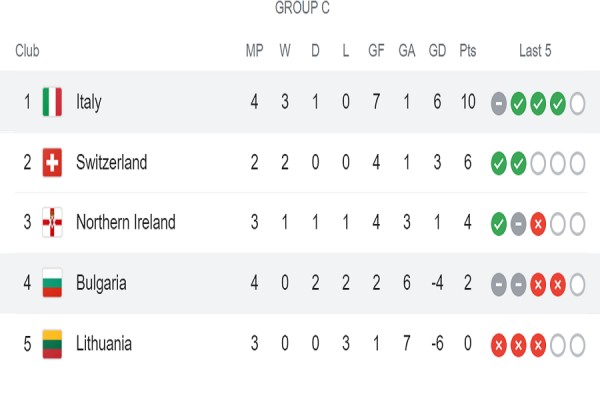Open the Northern Ireland team link
Image resolution: width=600 pixels, height=400 pixels.
[126, 222]
